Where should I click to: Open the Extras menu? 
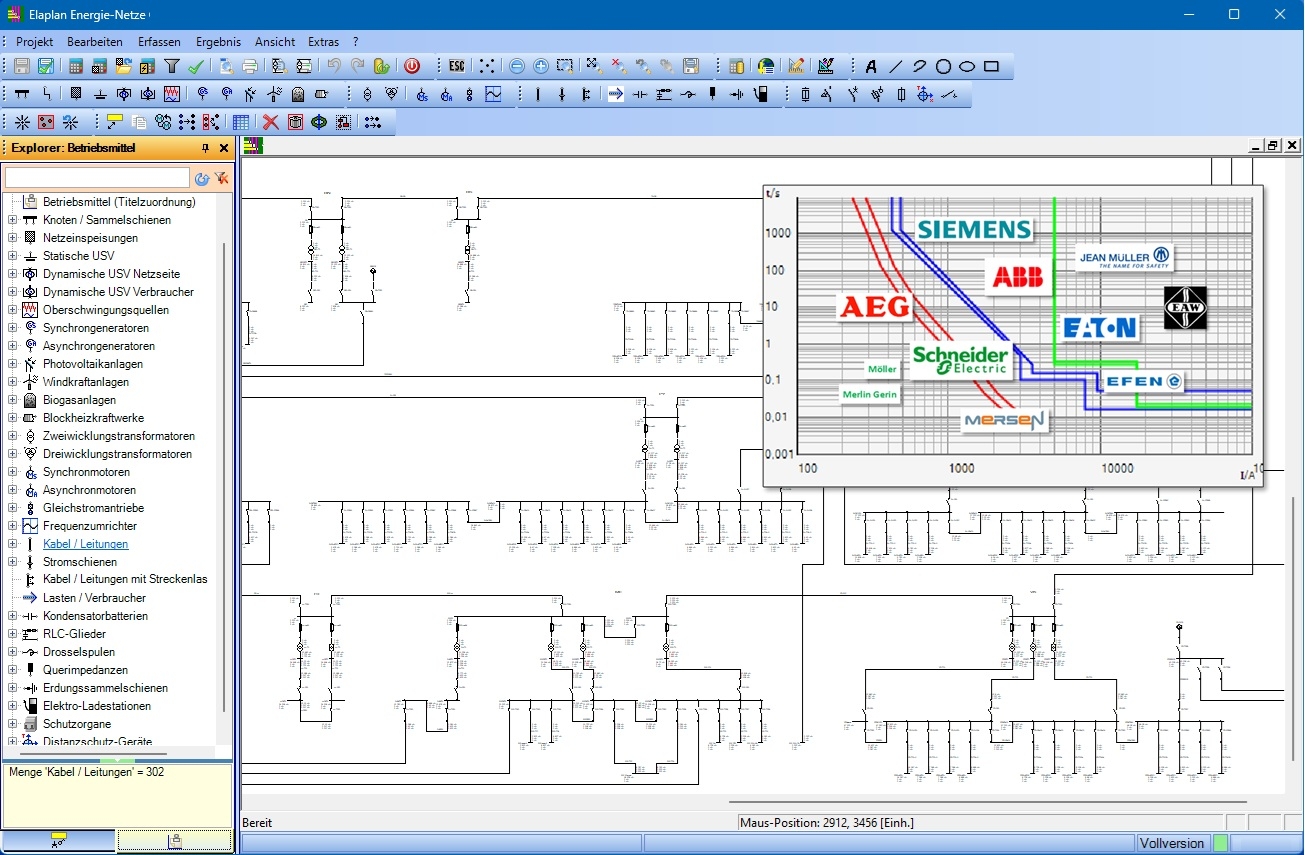click(323, 42)
